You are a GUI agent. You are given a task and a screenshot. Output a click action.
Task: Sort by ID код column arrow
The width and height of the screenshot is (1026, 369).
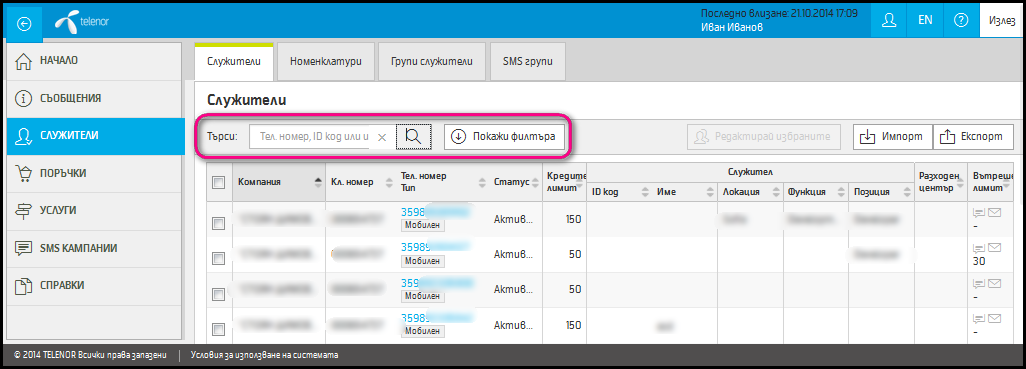[x=645, y=192]
